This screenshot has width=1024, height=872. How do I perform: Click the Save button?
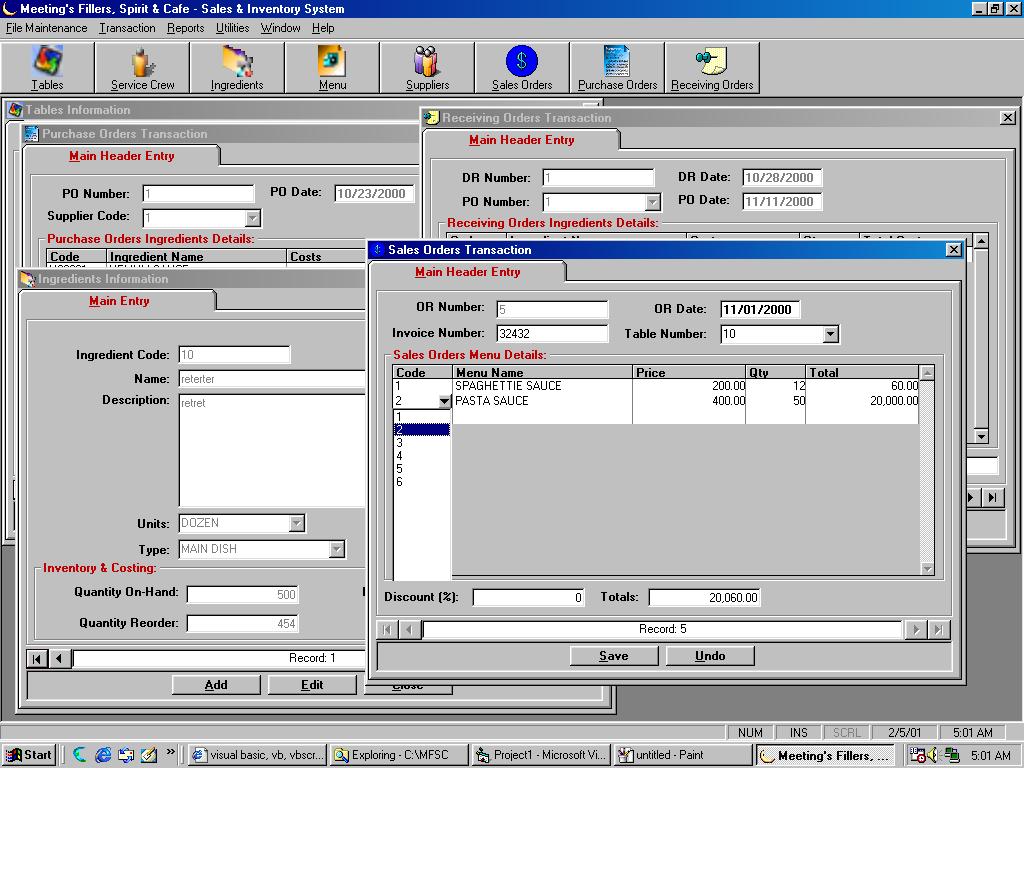click(x=613, y=656)
